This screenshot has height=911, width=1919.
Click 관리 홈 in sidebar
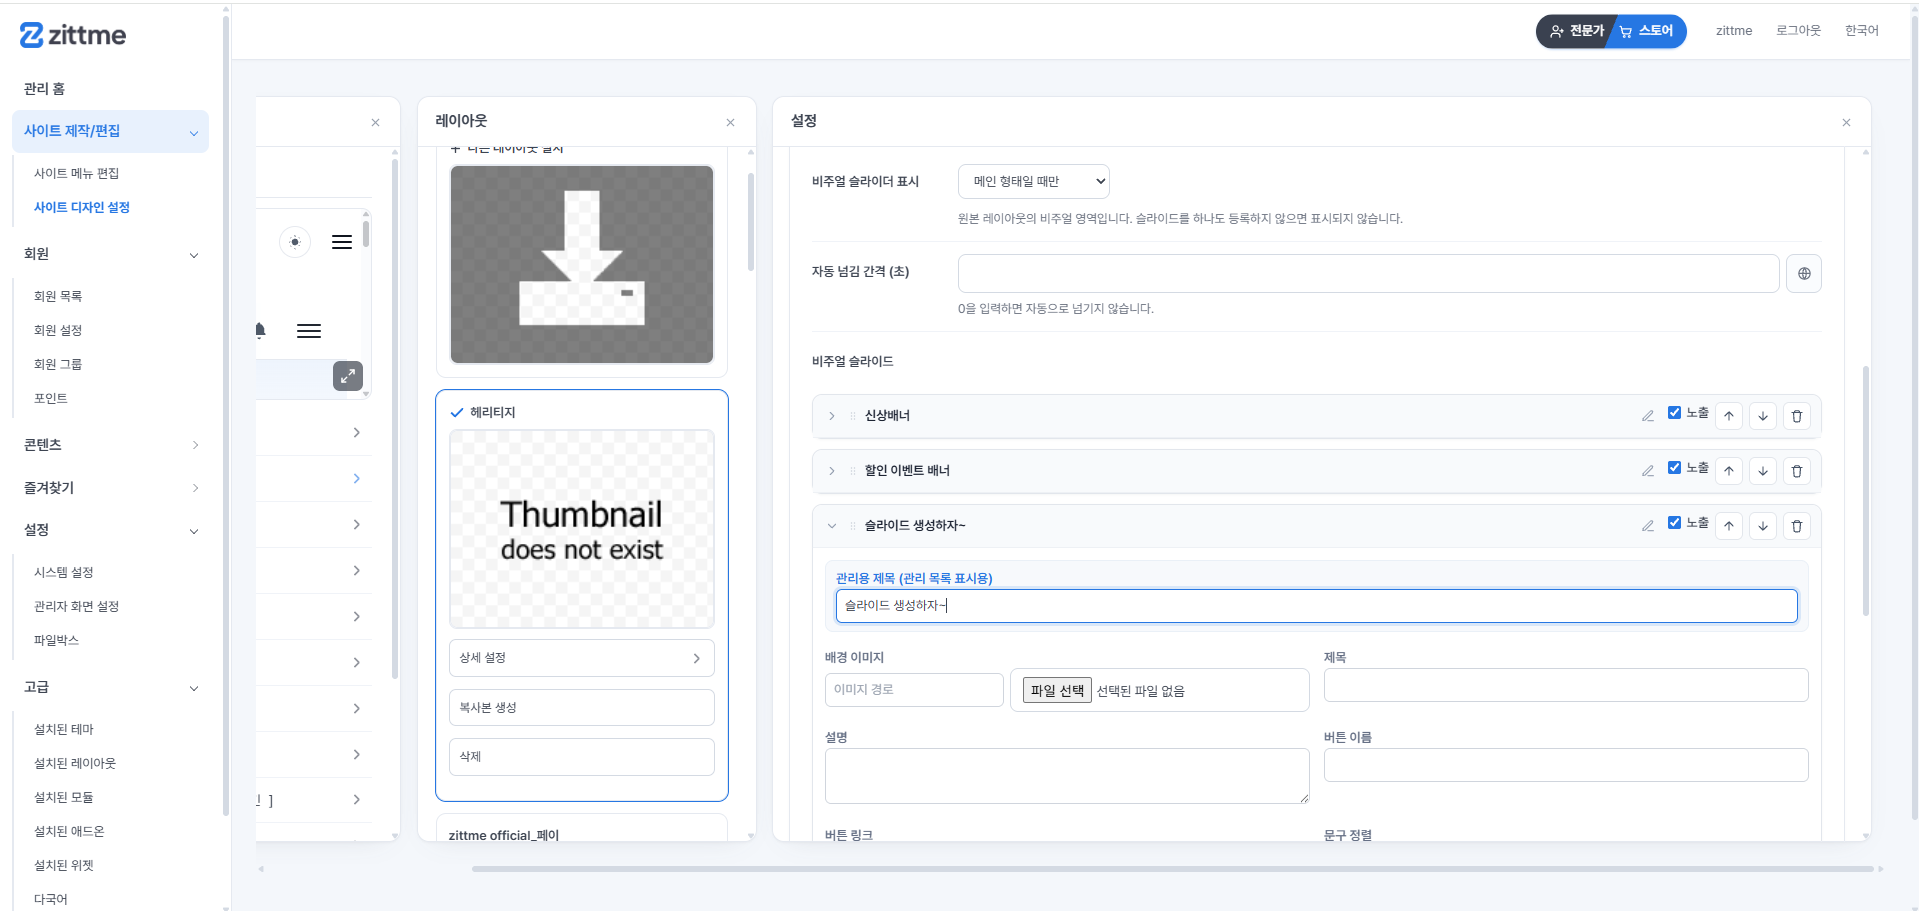45,89
